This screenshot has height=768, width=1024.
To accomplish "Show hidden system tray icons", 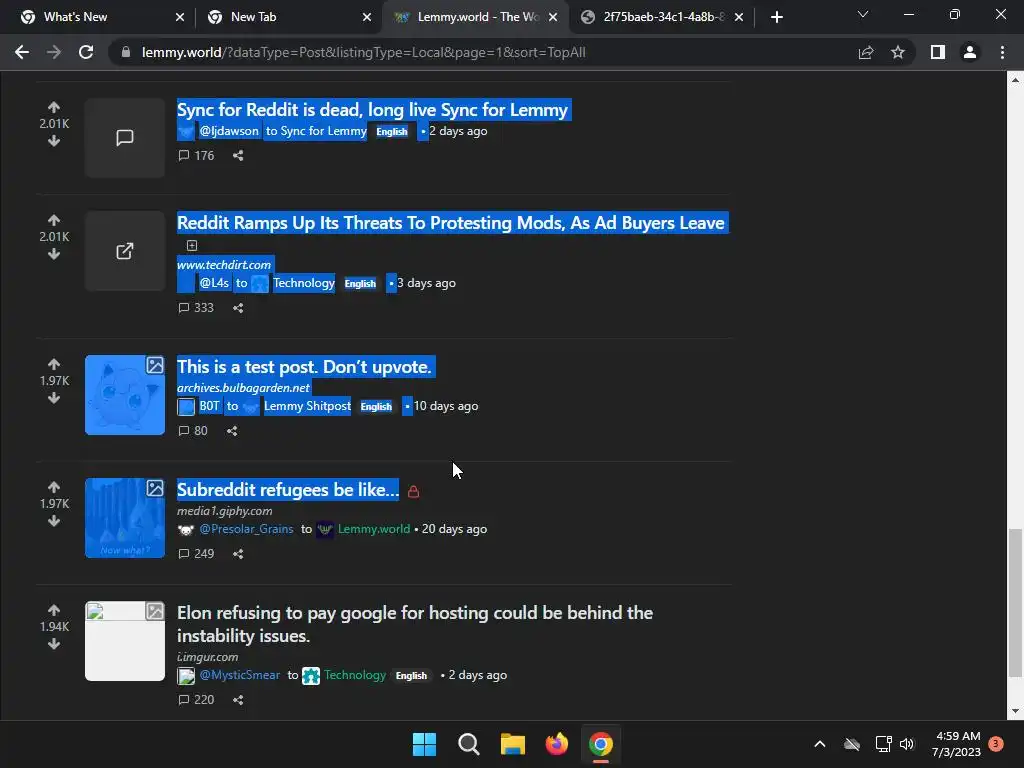I will click(820, 744).
